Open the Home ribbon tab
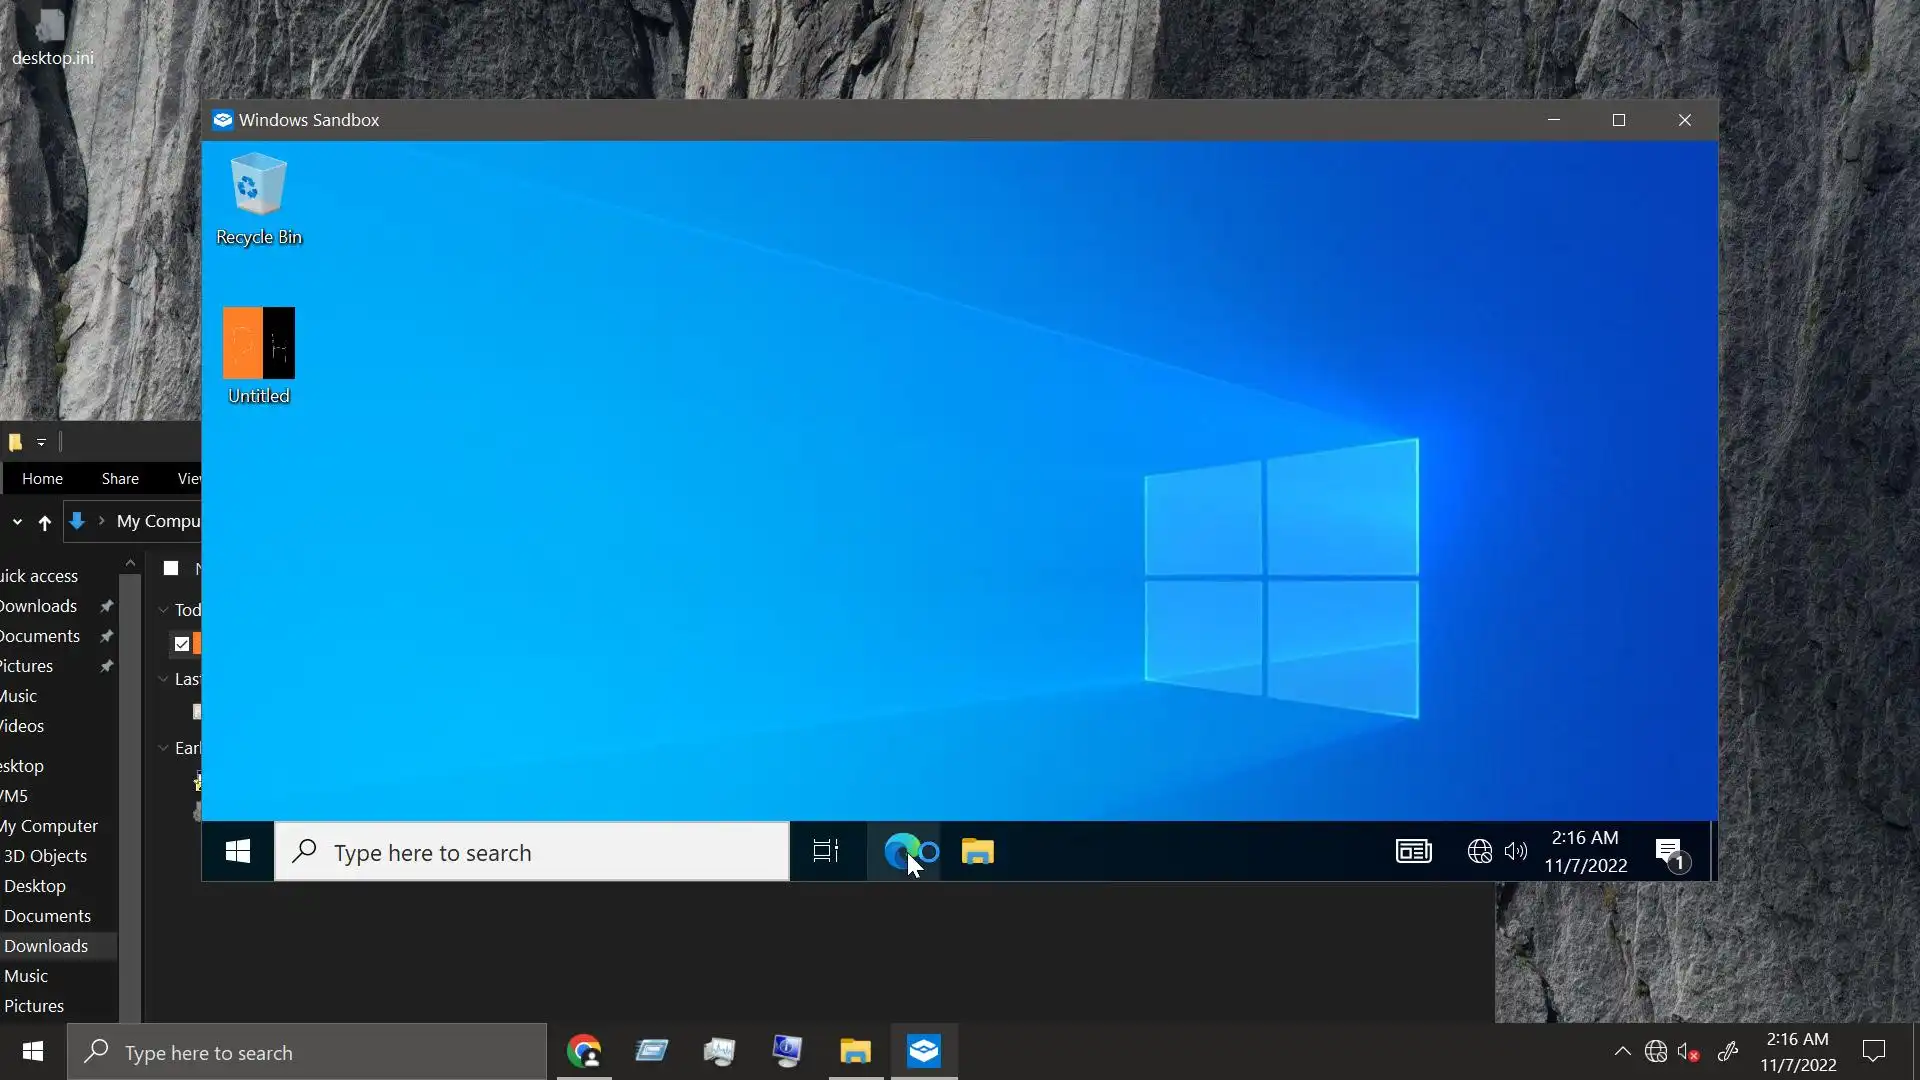Viewport: 1920px width, 1080px height. 42,479
